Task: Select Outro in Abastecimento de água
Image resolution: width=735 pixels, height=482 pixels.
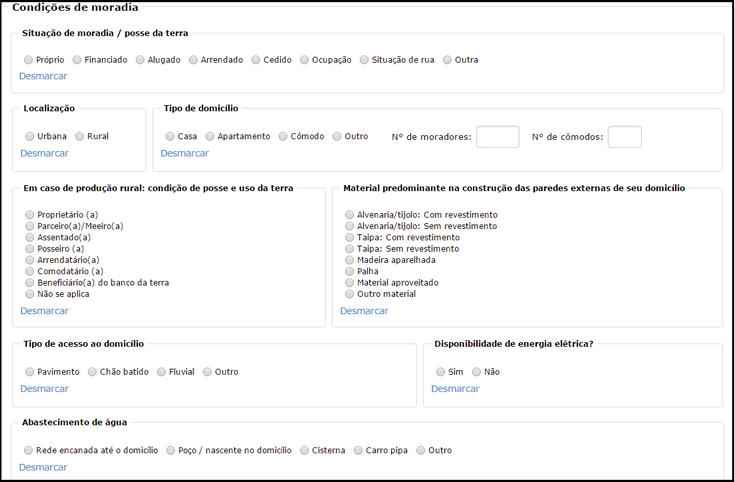Action: 421,450
